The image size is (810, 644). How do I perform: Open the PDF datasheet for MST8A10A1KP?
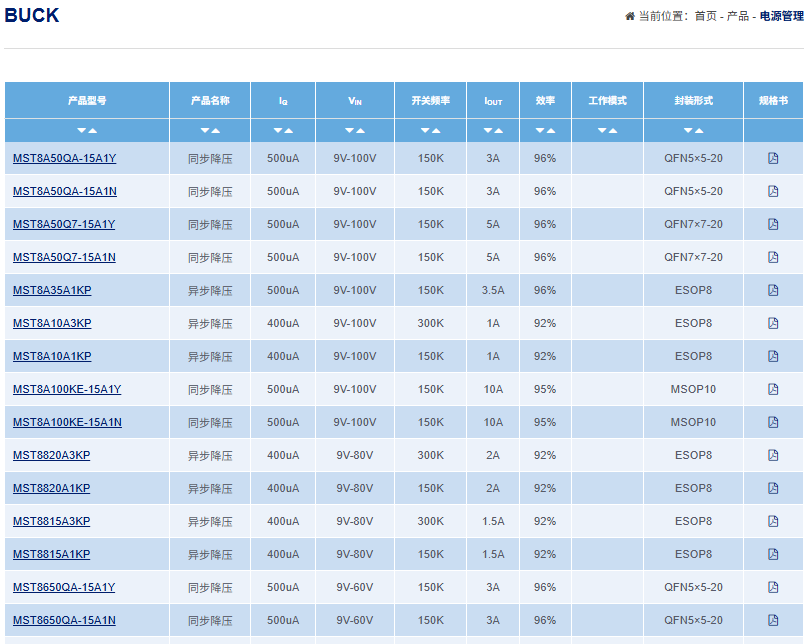point(773,356)
